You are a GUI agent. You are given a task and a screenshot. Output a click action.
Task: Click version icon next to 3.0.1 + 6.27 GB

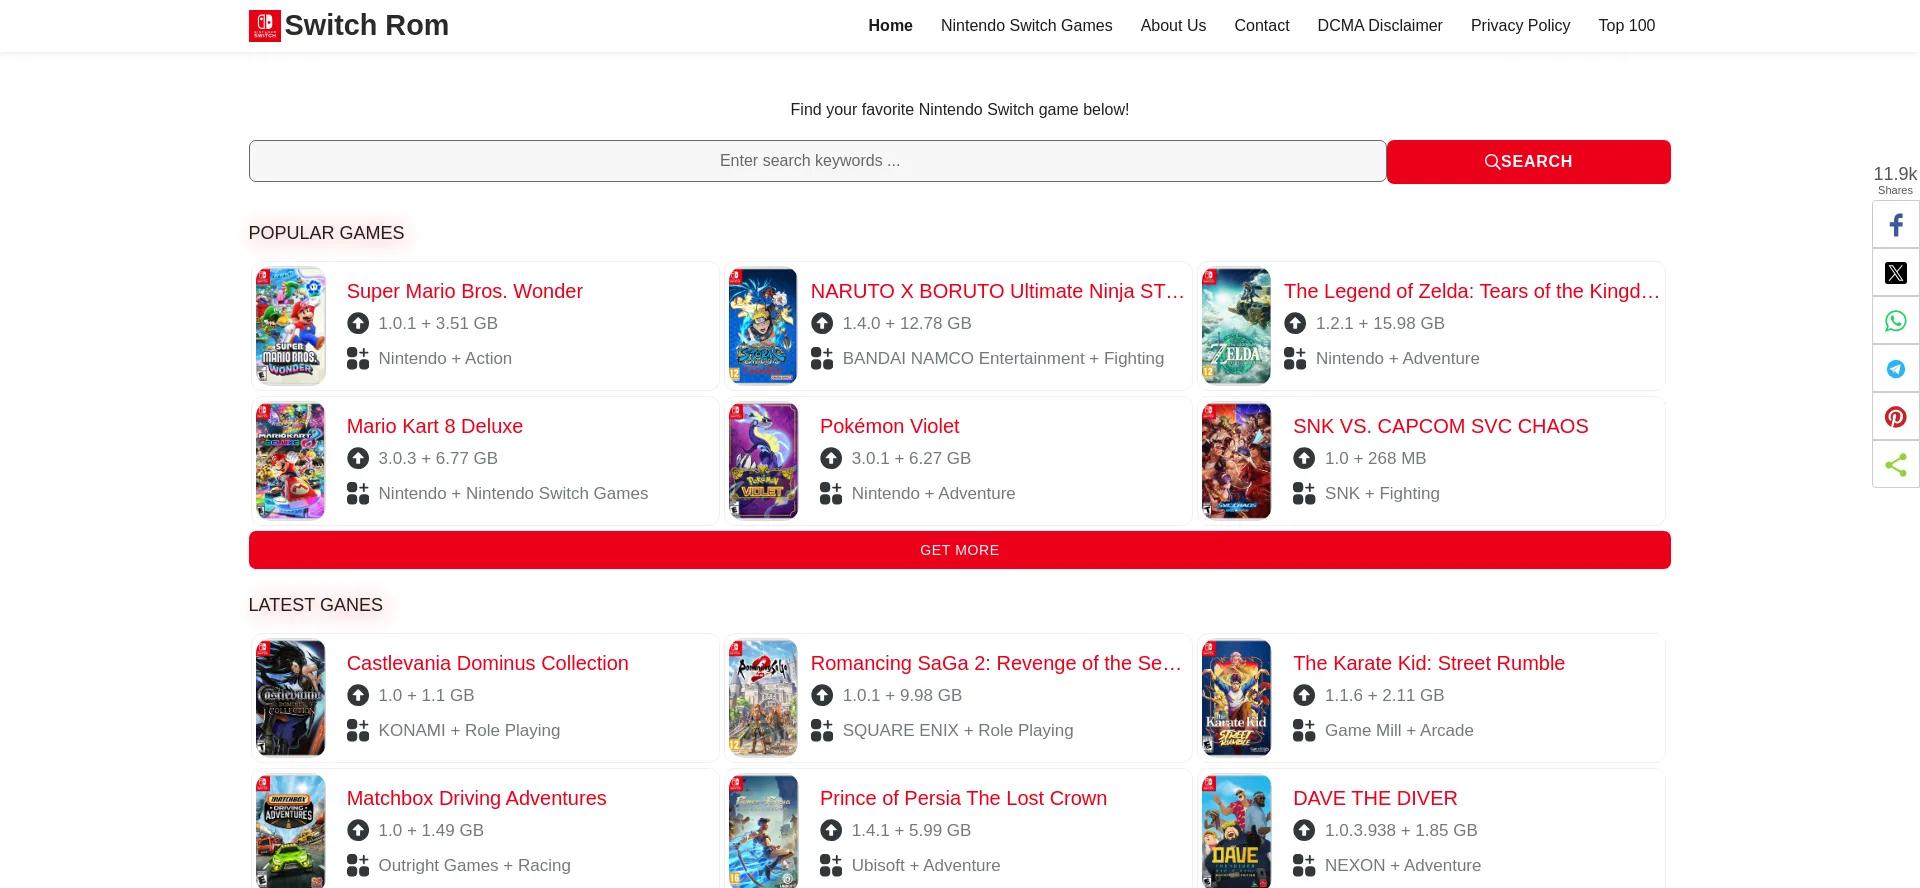pos(831,458)
